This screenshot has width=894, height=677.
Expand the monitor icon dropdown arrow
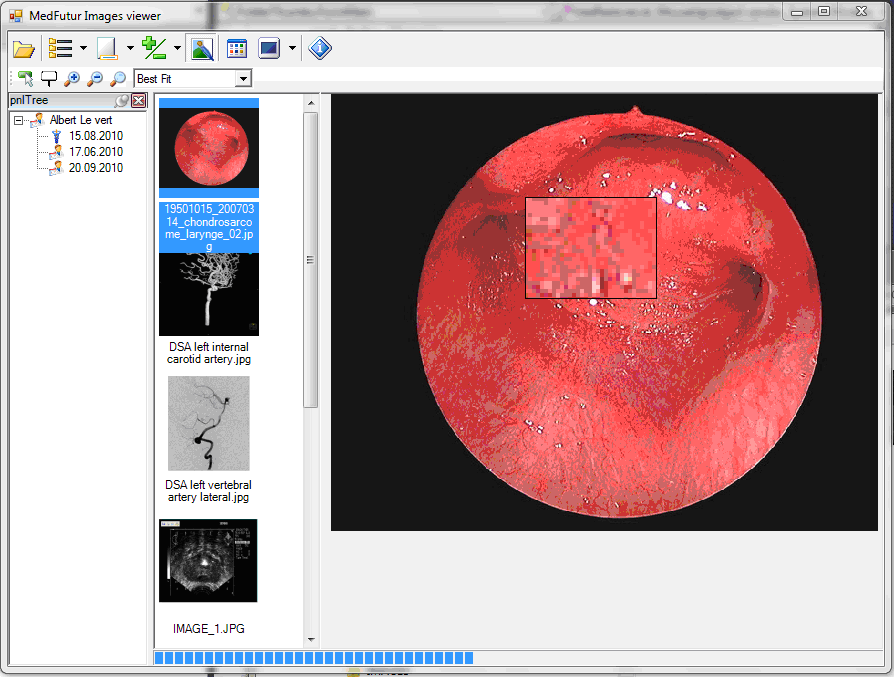292,48
